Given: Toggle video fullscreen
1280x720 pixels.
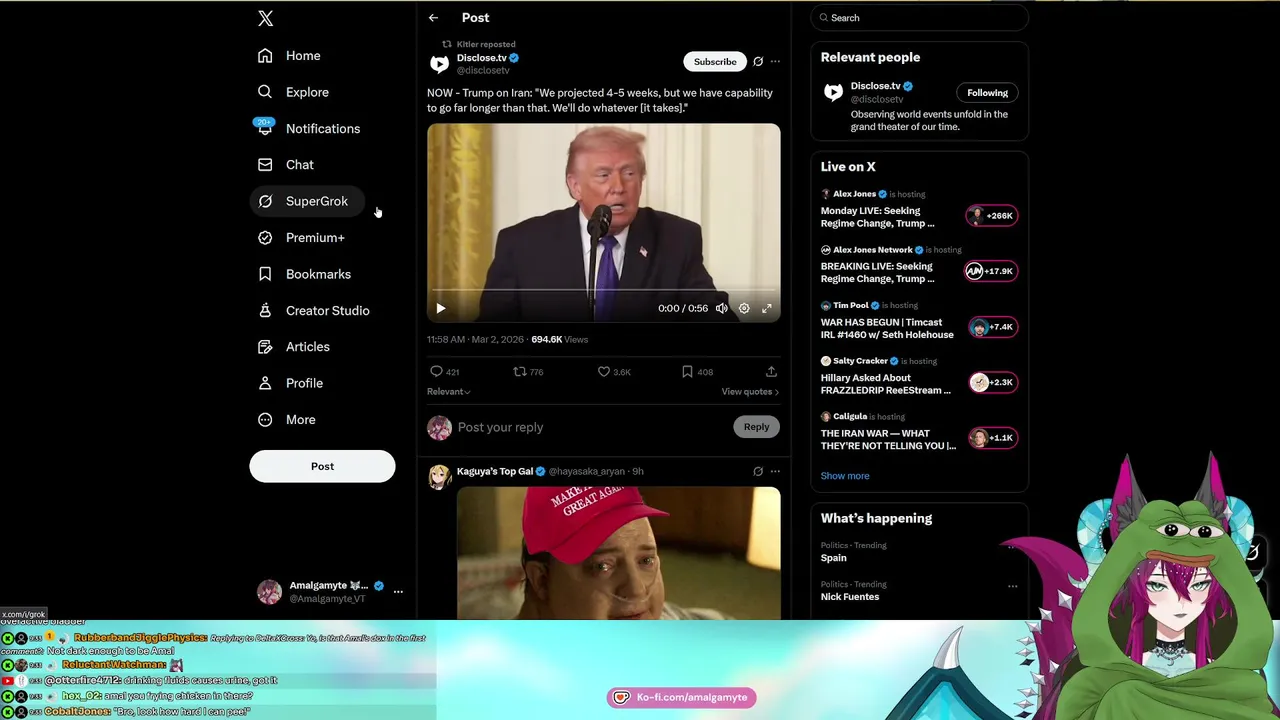Looking at the screenshot, I should (767, 308).
